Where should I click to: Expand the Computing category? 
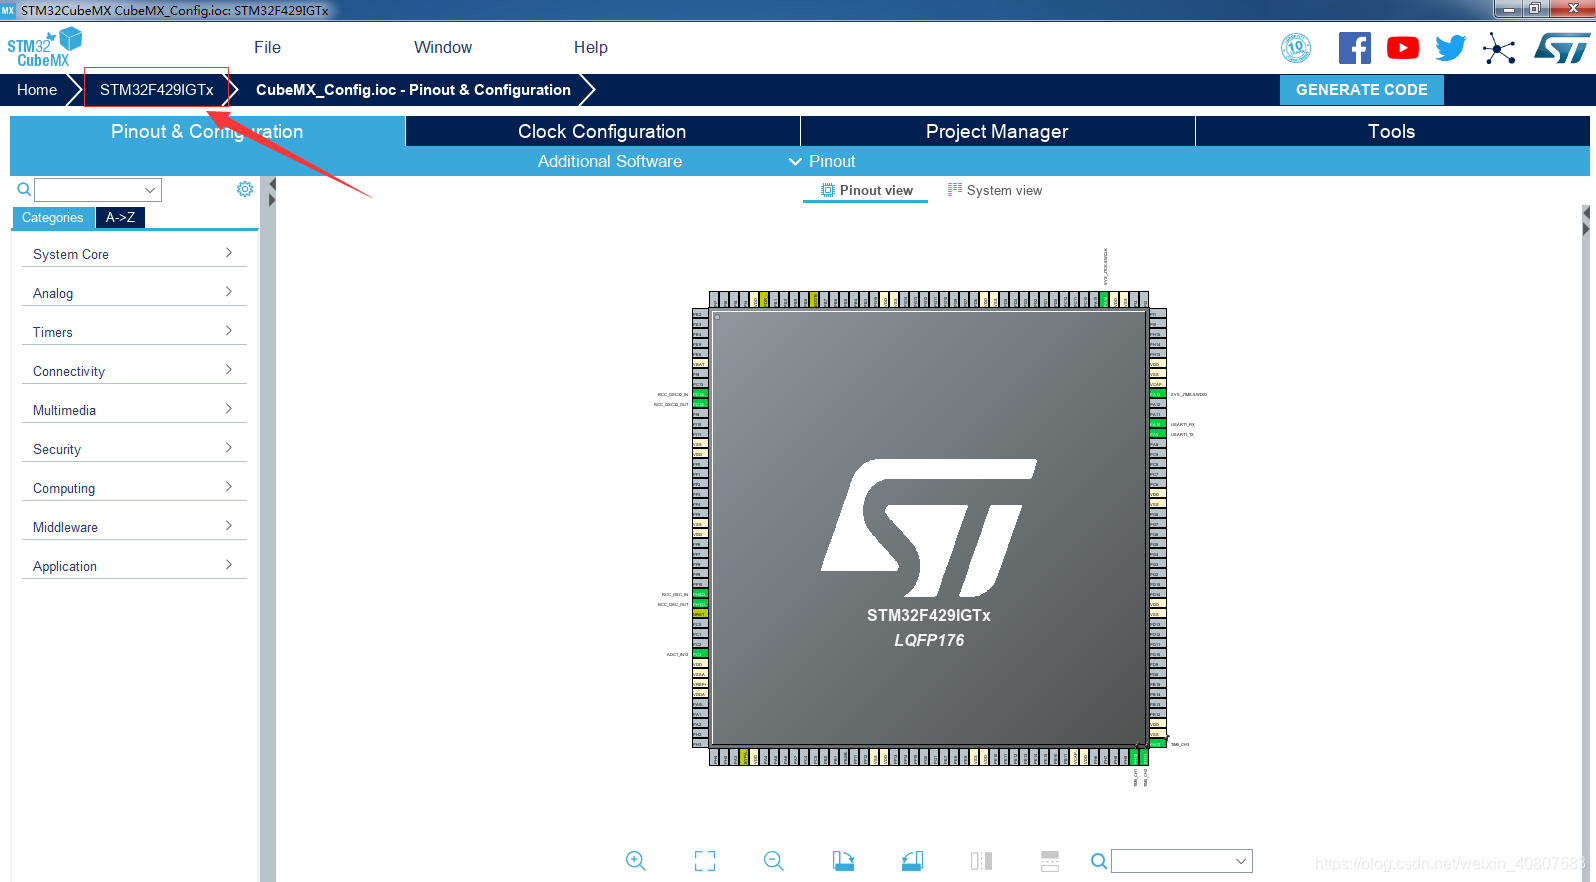[x=133, y=488]
